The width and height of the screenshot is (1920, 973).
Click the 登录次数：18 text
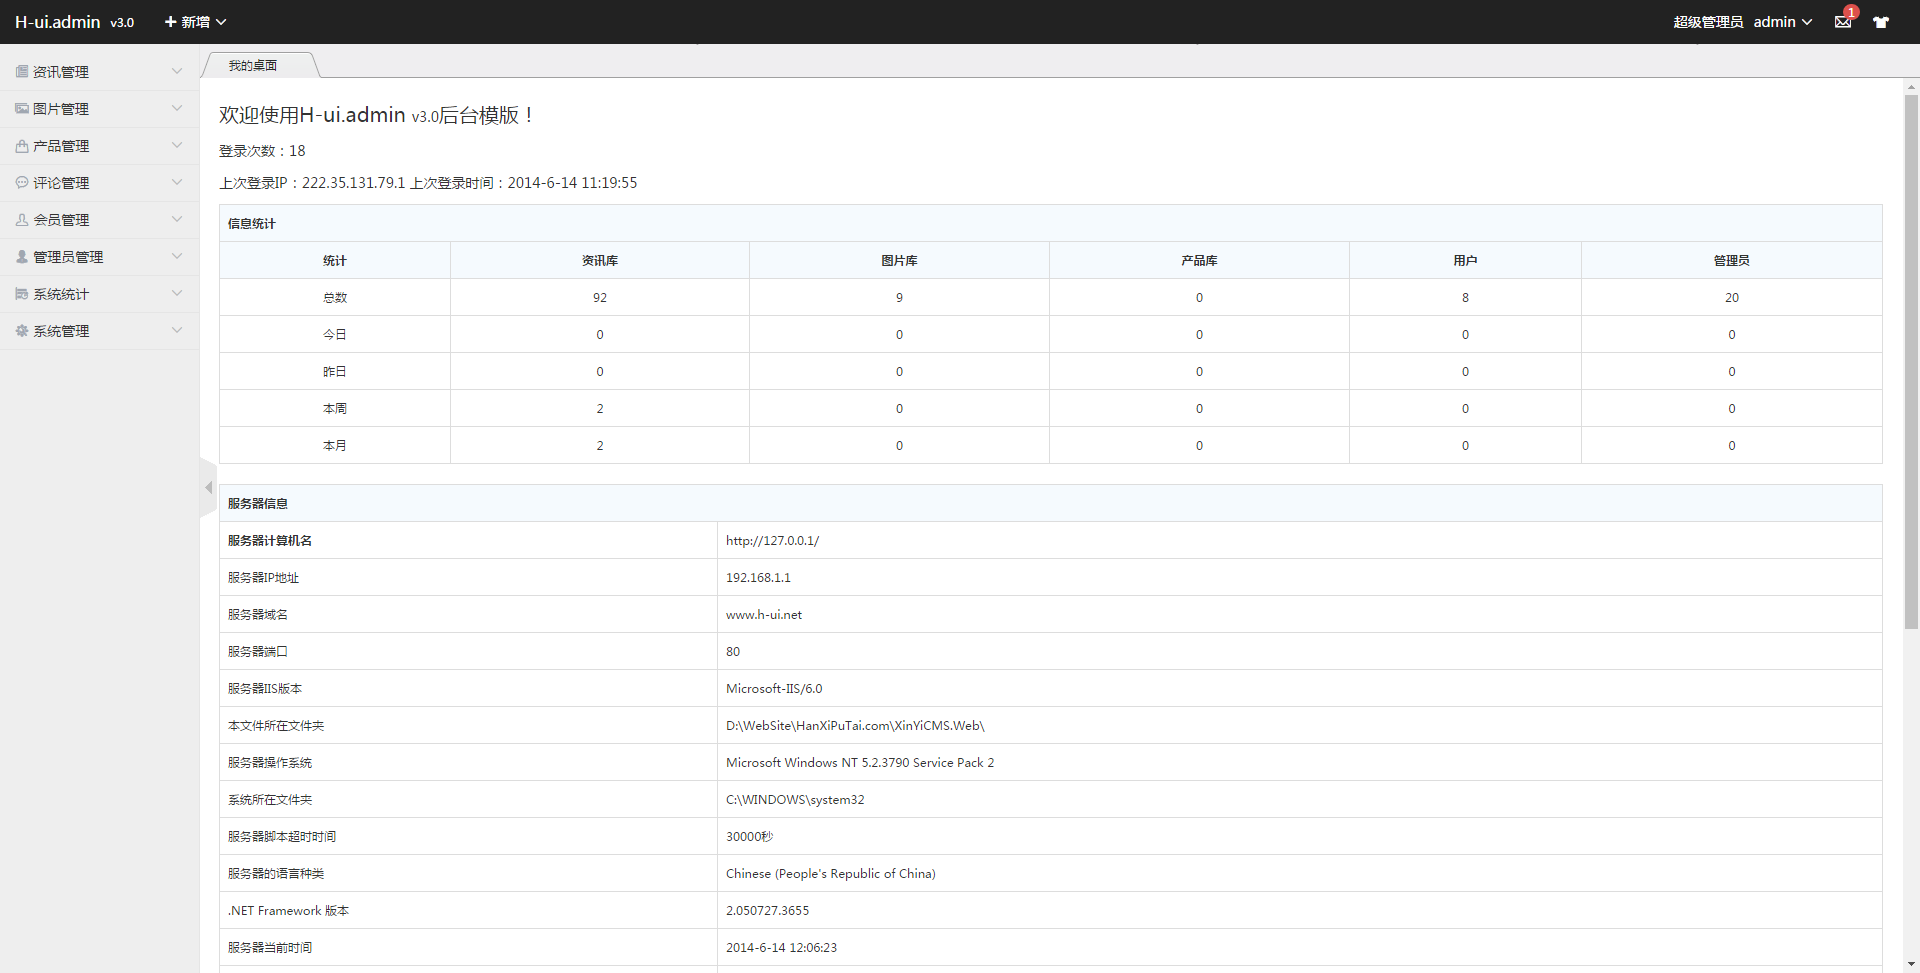pyautogui.click(x=262, y=151)
